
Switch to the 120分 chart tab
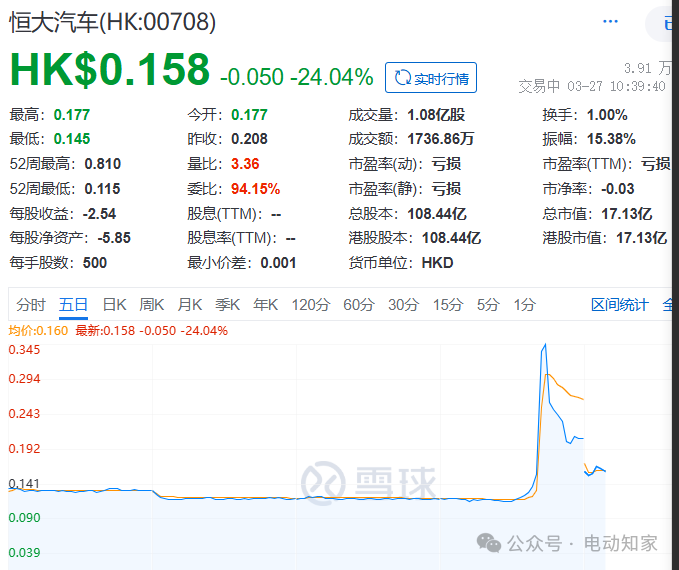click(x=310, y=305)
